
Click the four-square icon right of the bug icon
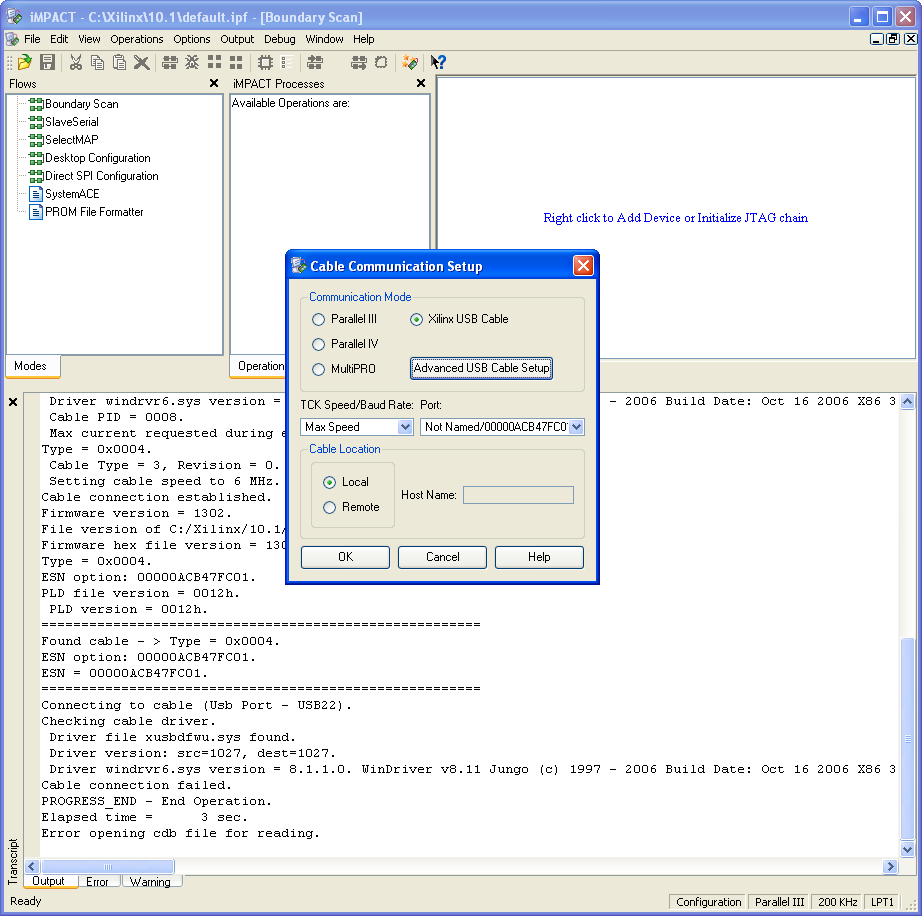(215, 62)
